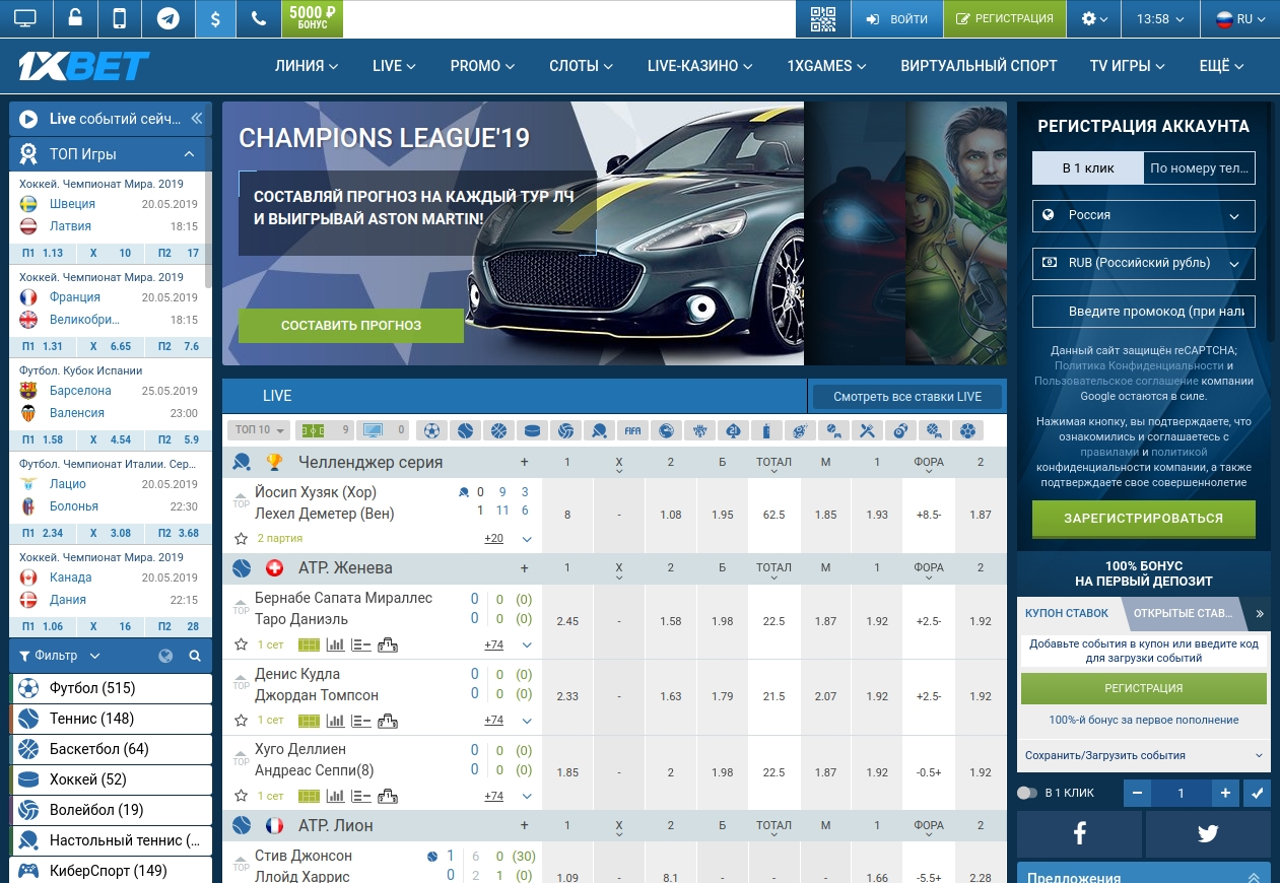Select the В 1 клик registration tab
Image resolution: width=1280 pixels, height=883 pixels.
click(x=1088, y=168)
